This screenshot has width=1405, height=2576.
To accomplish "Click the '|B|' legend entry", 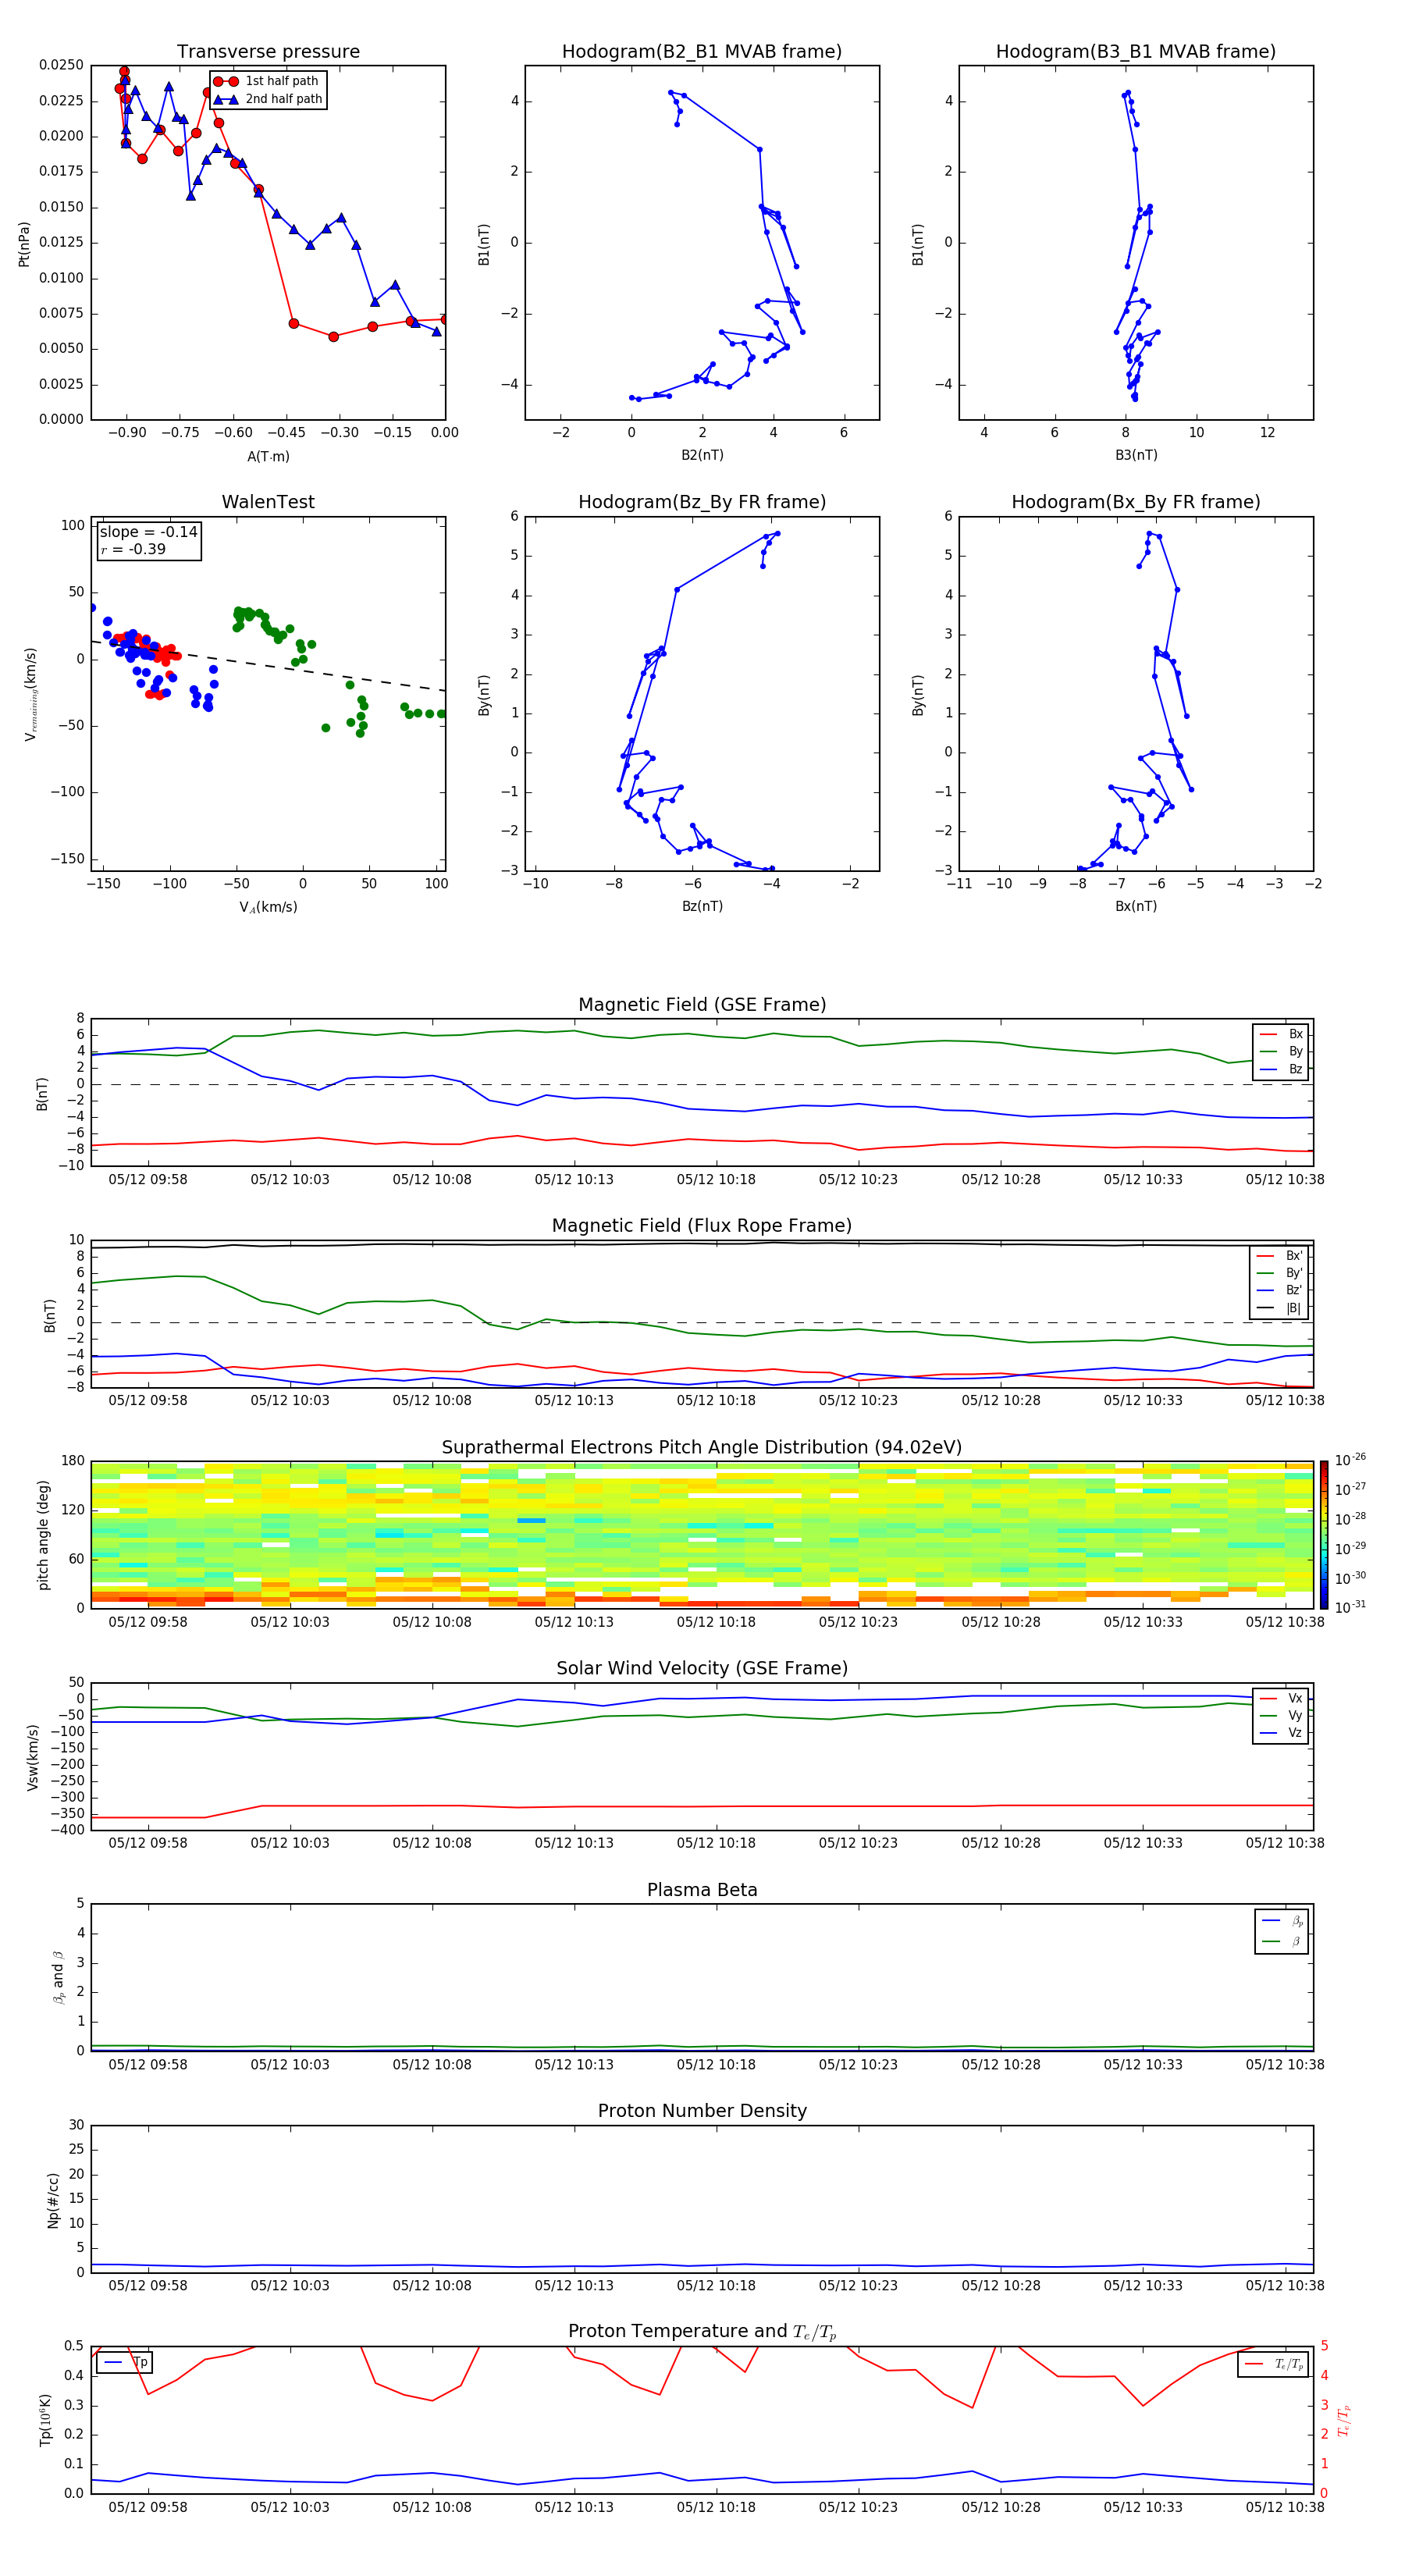I will [1280, 1308].
